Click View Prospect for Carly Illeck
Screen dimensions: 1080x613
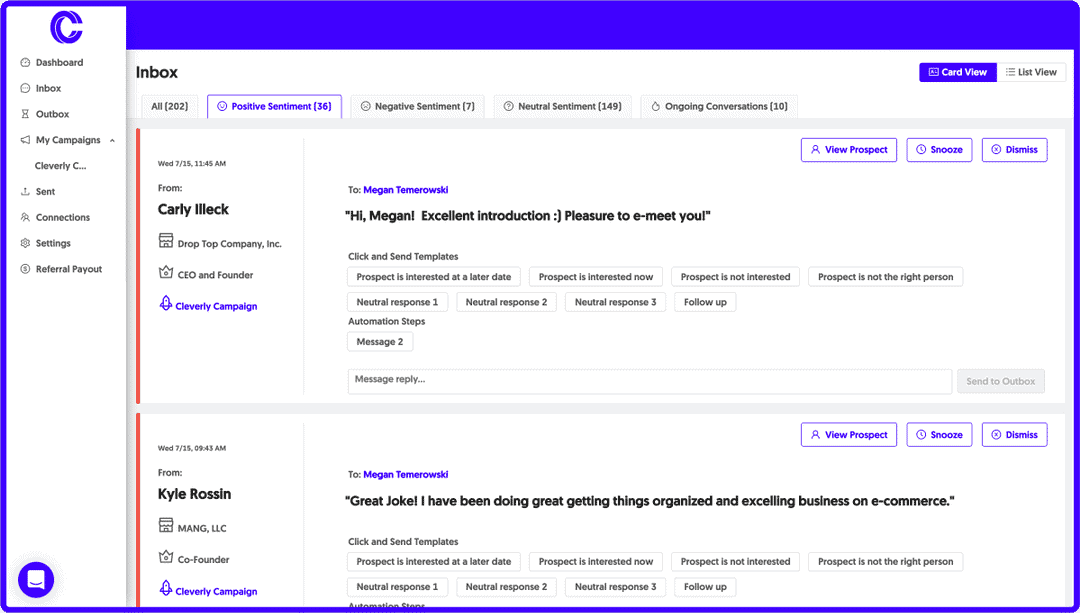pos(848,150)
